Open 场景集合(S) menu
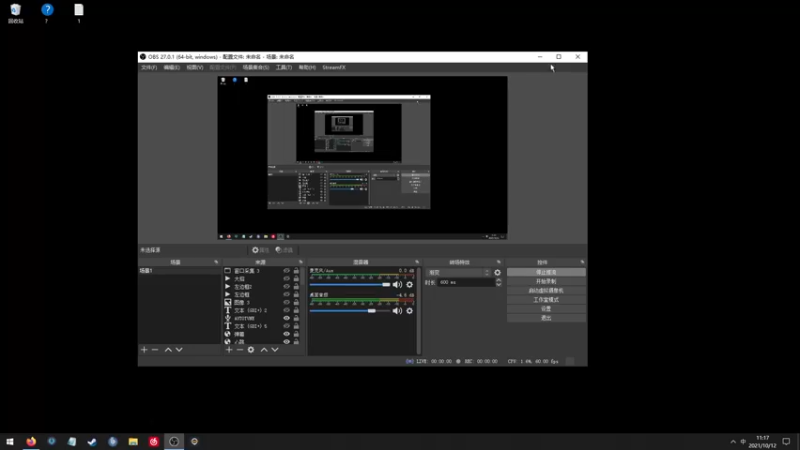 [256, 67]
